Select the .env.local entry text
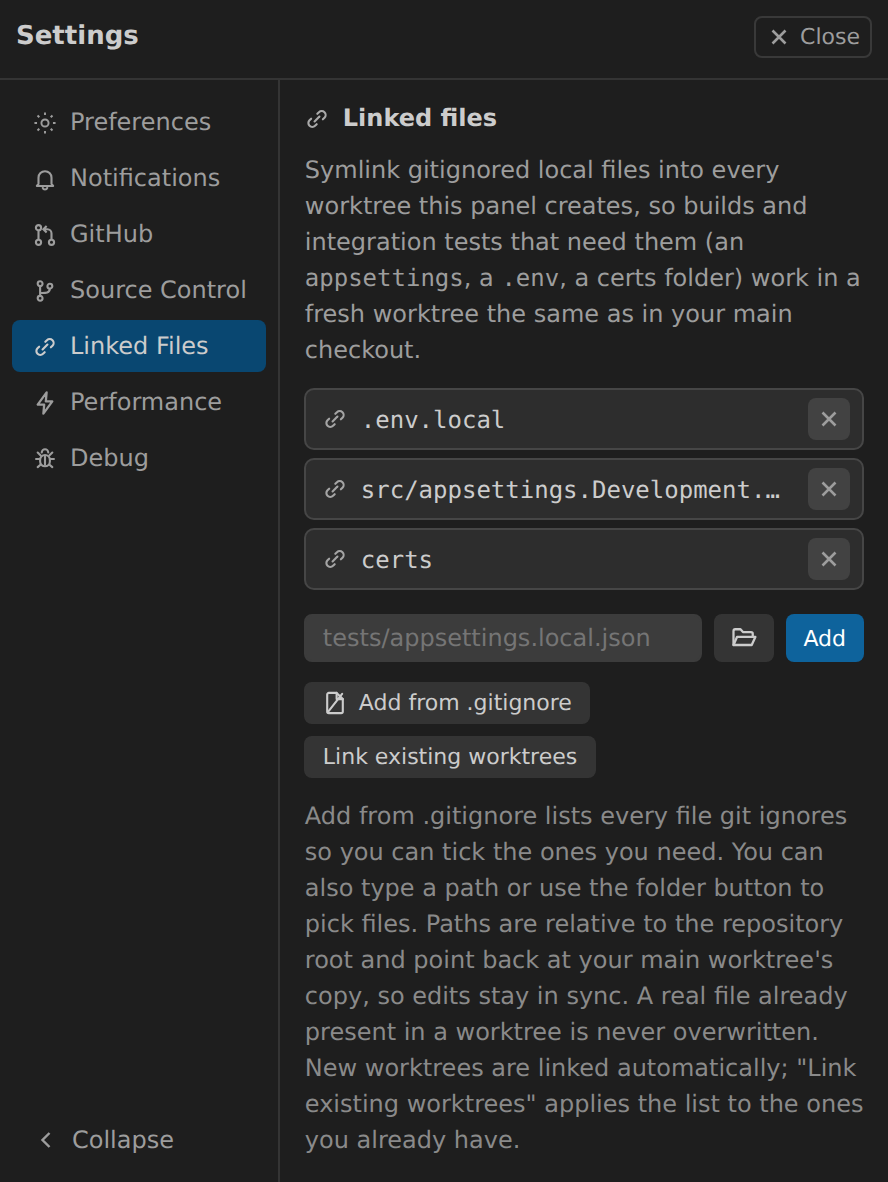Screen dimensions: 888x1182 [432, 420]
